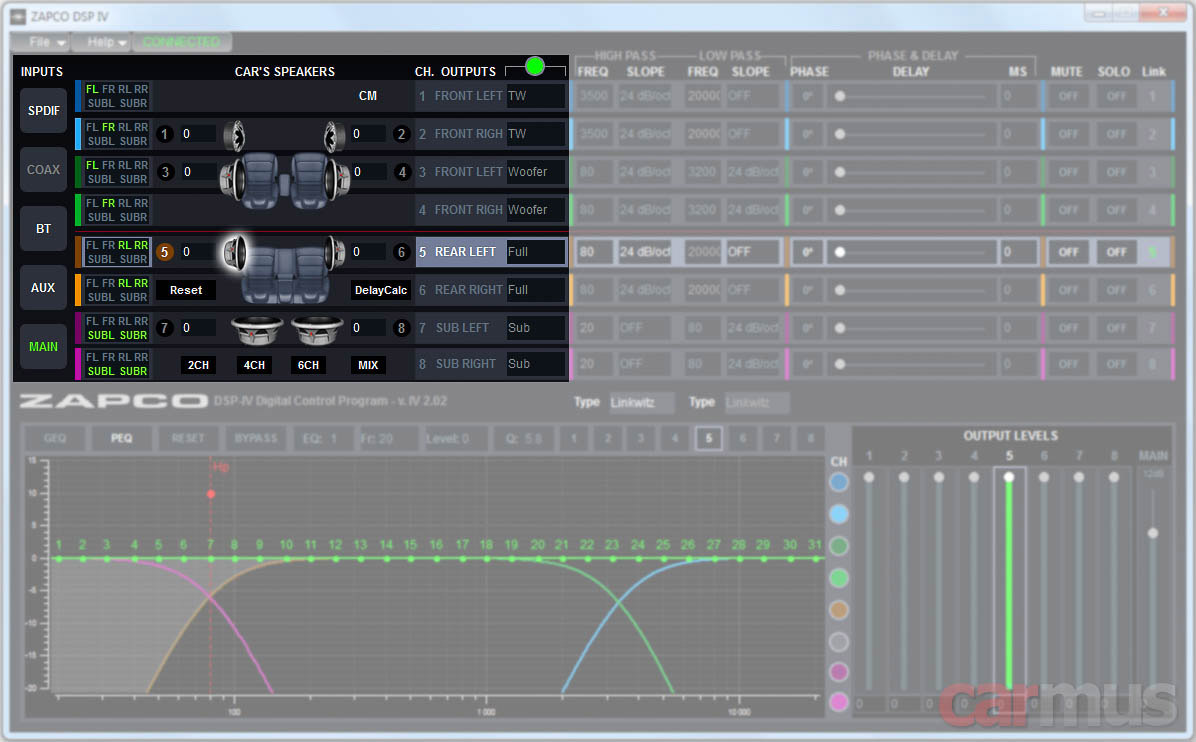Click the bright green channel 4 curve circle
This screenshot has width=1196, height=742.
pos(839,578)
